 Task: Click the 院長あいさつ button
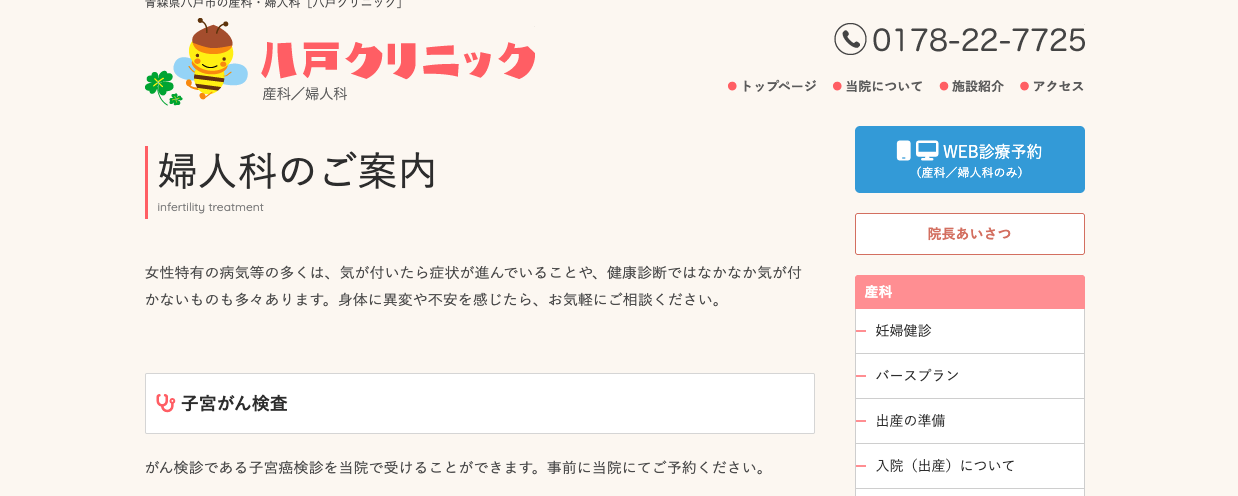click(969, 234)
